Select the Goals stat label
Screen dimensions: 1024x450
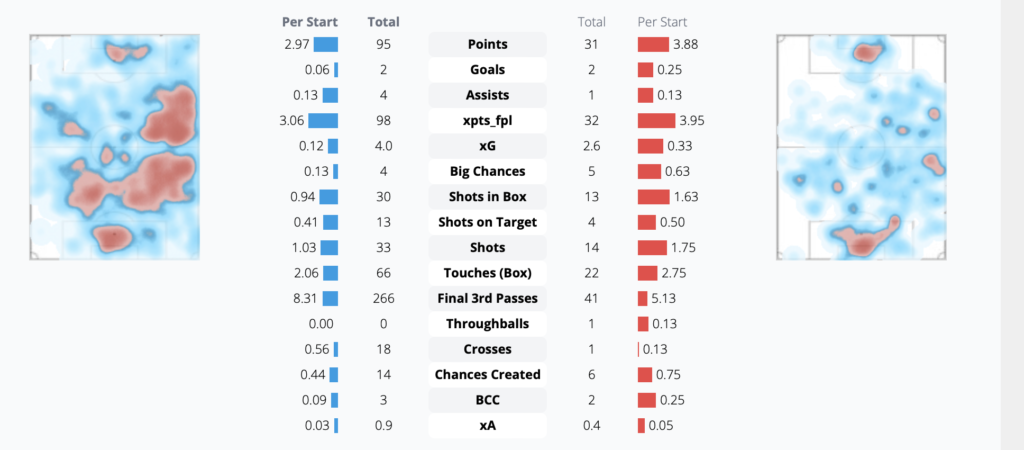[x=487, y=70]
